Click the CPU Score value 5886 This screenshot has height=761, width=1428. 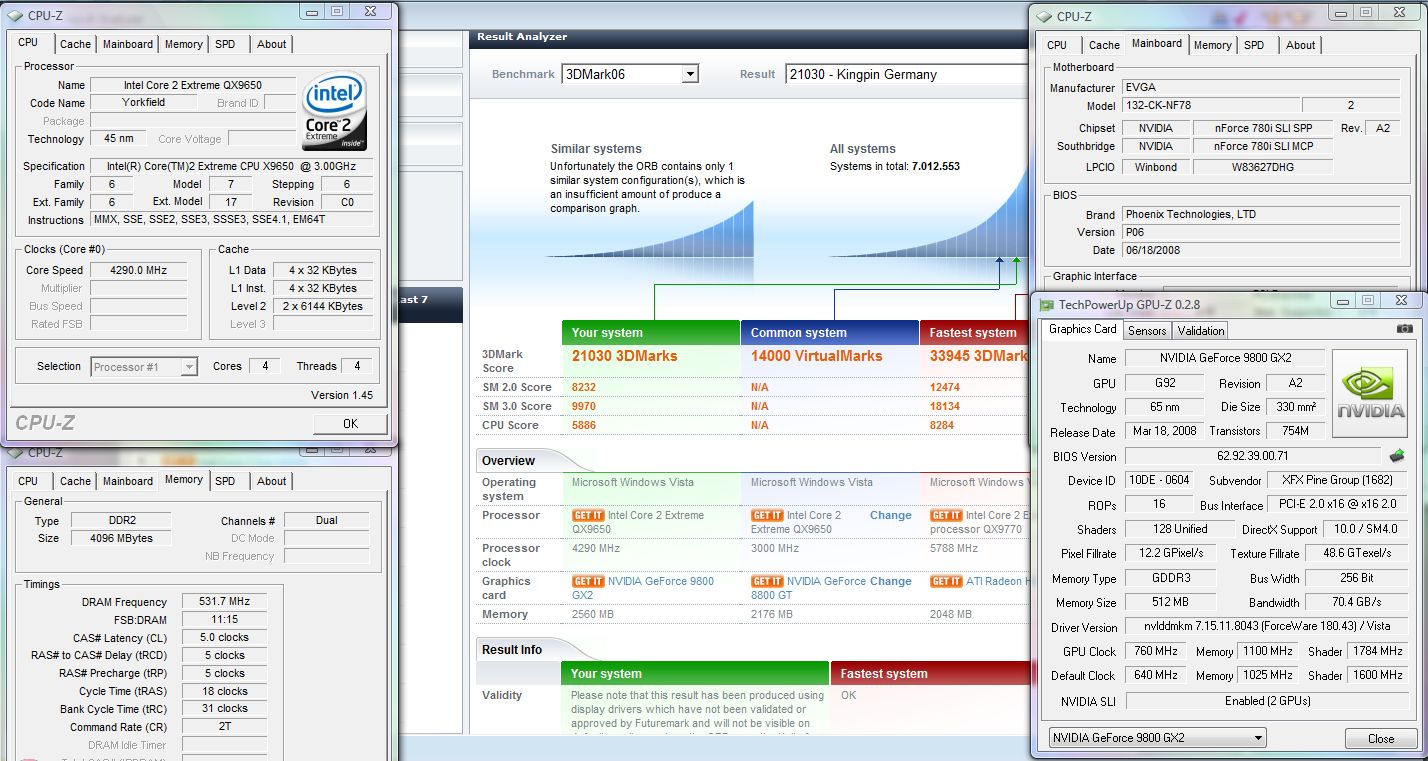click(584, 425)
